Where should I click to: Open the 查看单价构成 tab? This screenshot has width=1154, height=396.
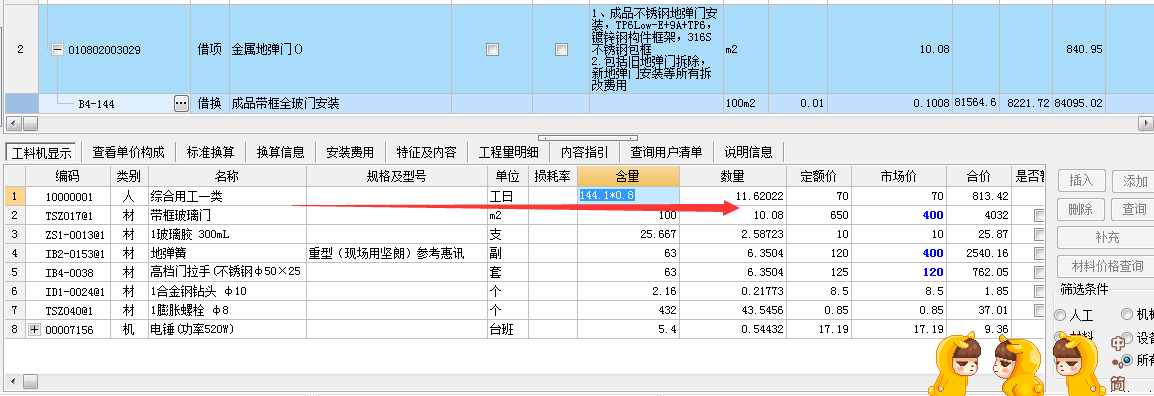click(129, 153)
